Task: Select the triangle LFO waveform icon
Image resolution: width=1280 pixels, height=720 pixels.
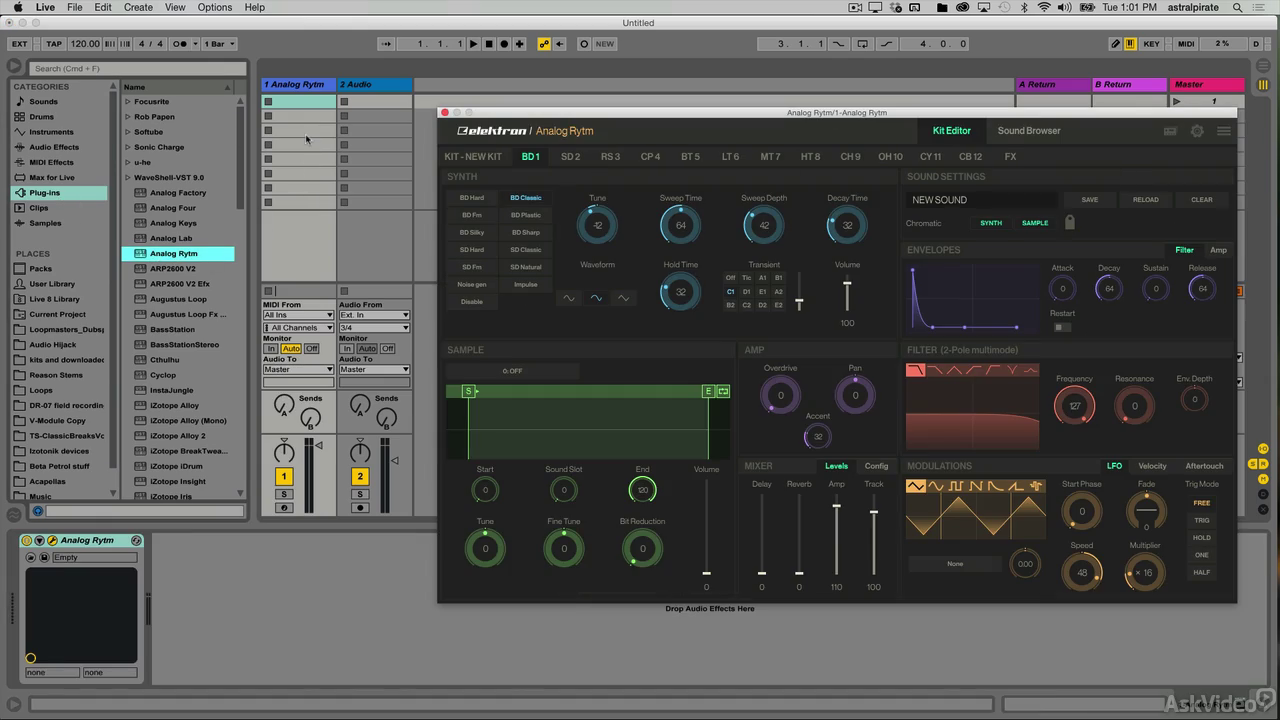Action: point(916,486)
